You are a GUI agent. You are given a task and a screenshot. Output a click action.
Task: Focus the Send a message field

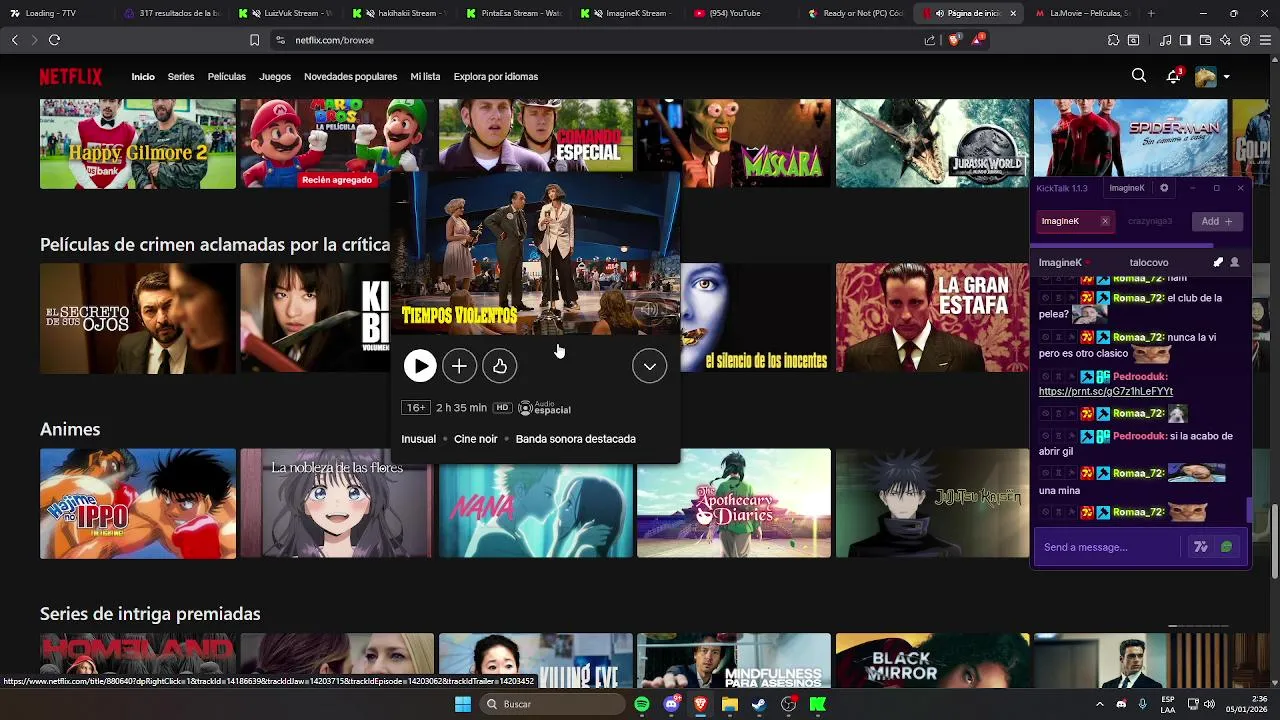[1108, 547]
